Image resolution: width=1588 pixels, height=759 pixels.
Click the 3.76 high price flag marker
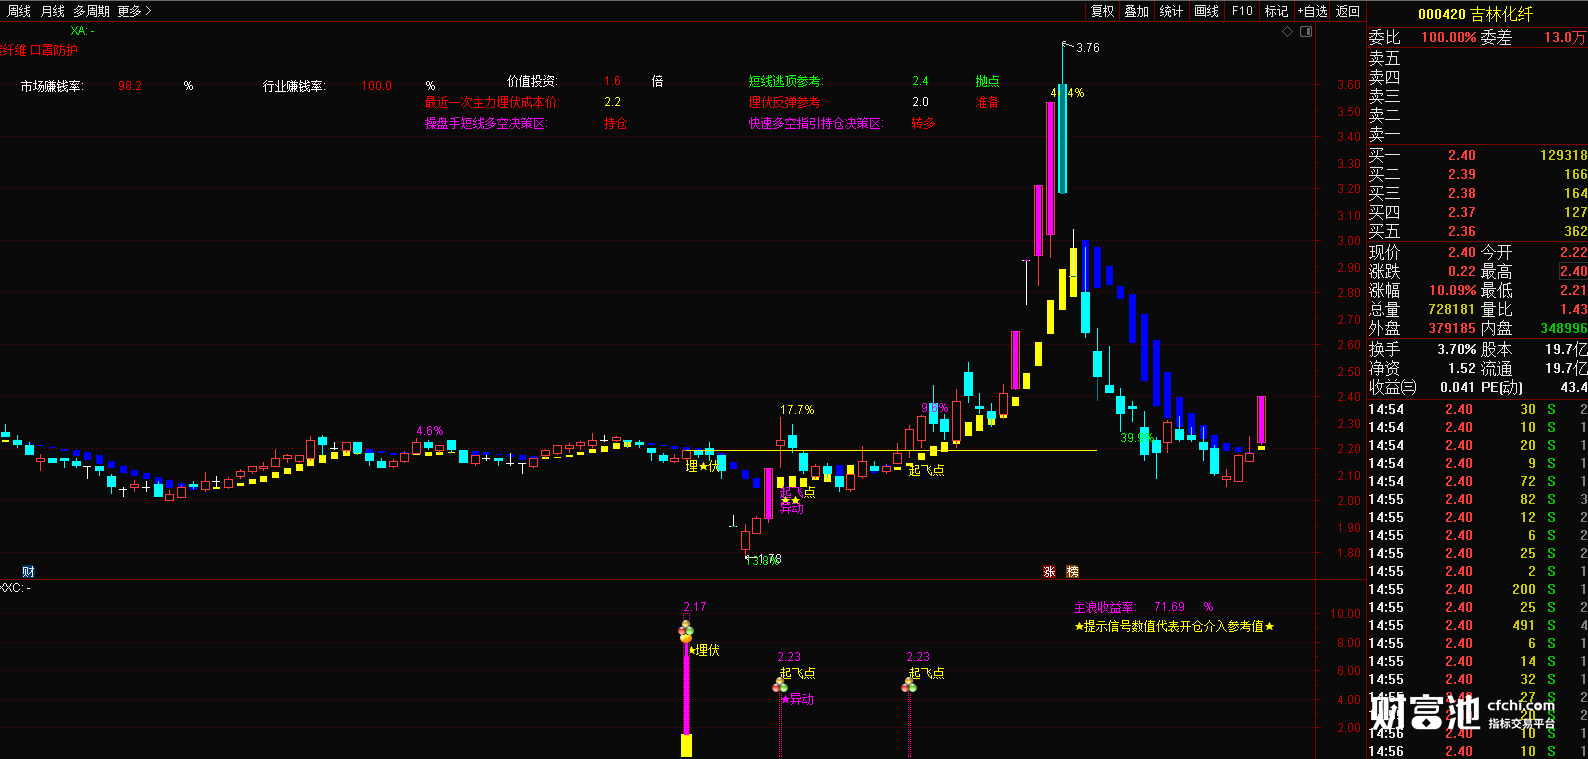click(x=1068, y=46)
